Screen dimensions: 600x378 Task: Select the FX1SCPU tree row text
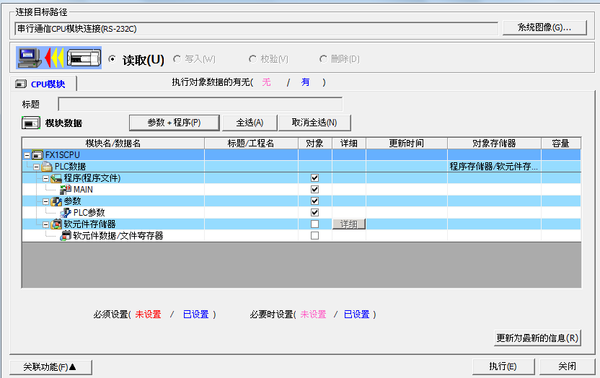(62, 155)
